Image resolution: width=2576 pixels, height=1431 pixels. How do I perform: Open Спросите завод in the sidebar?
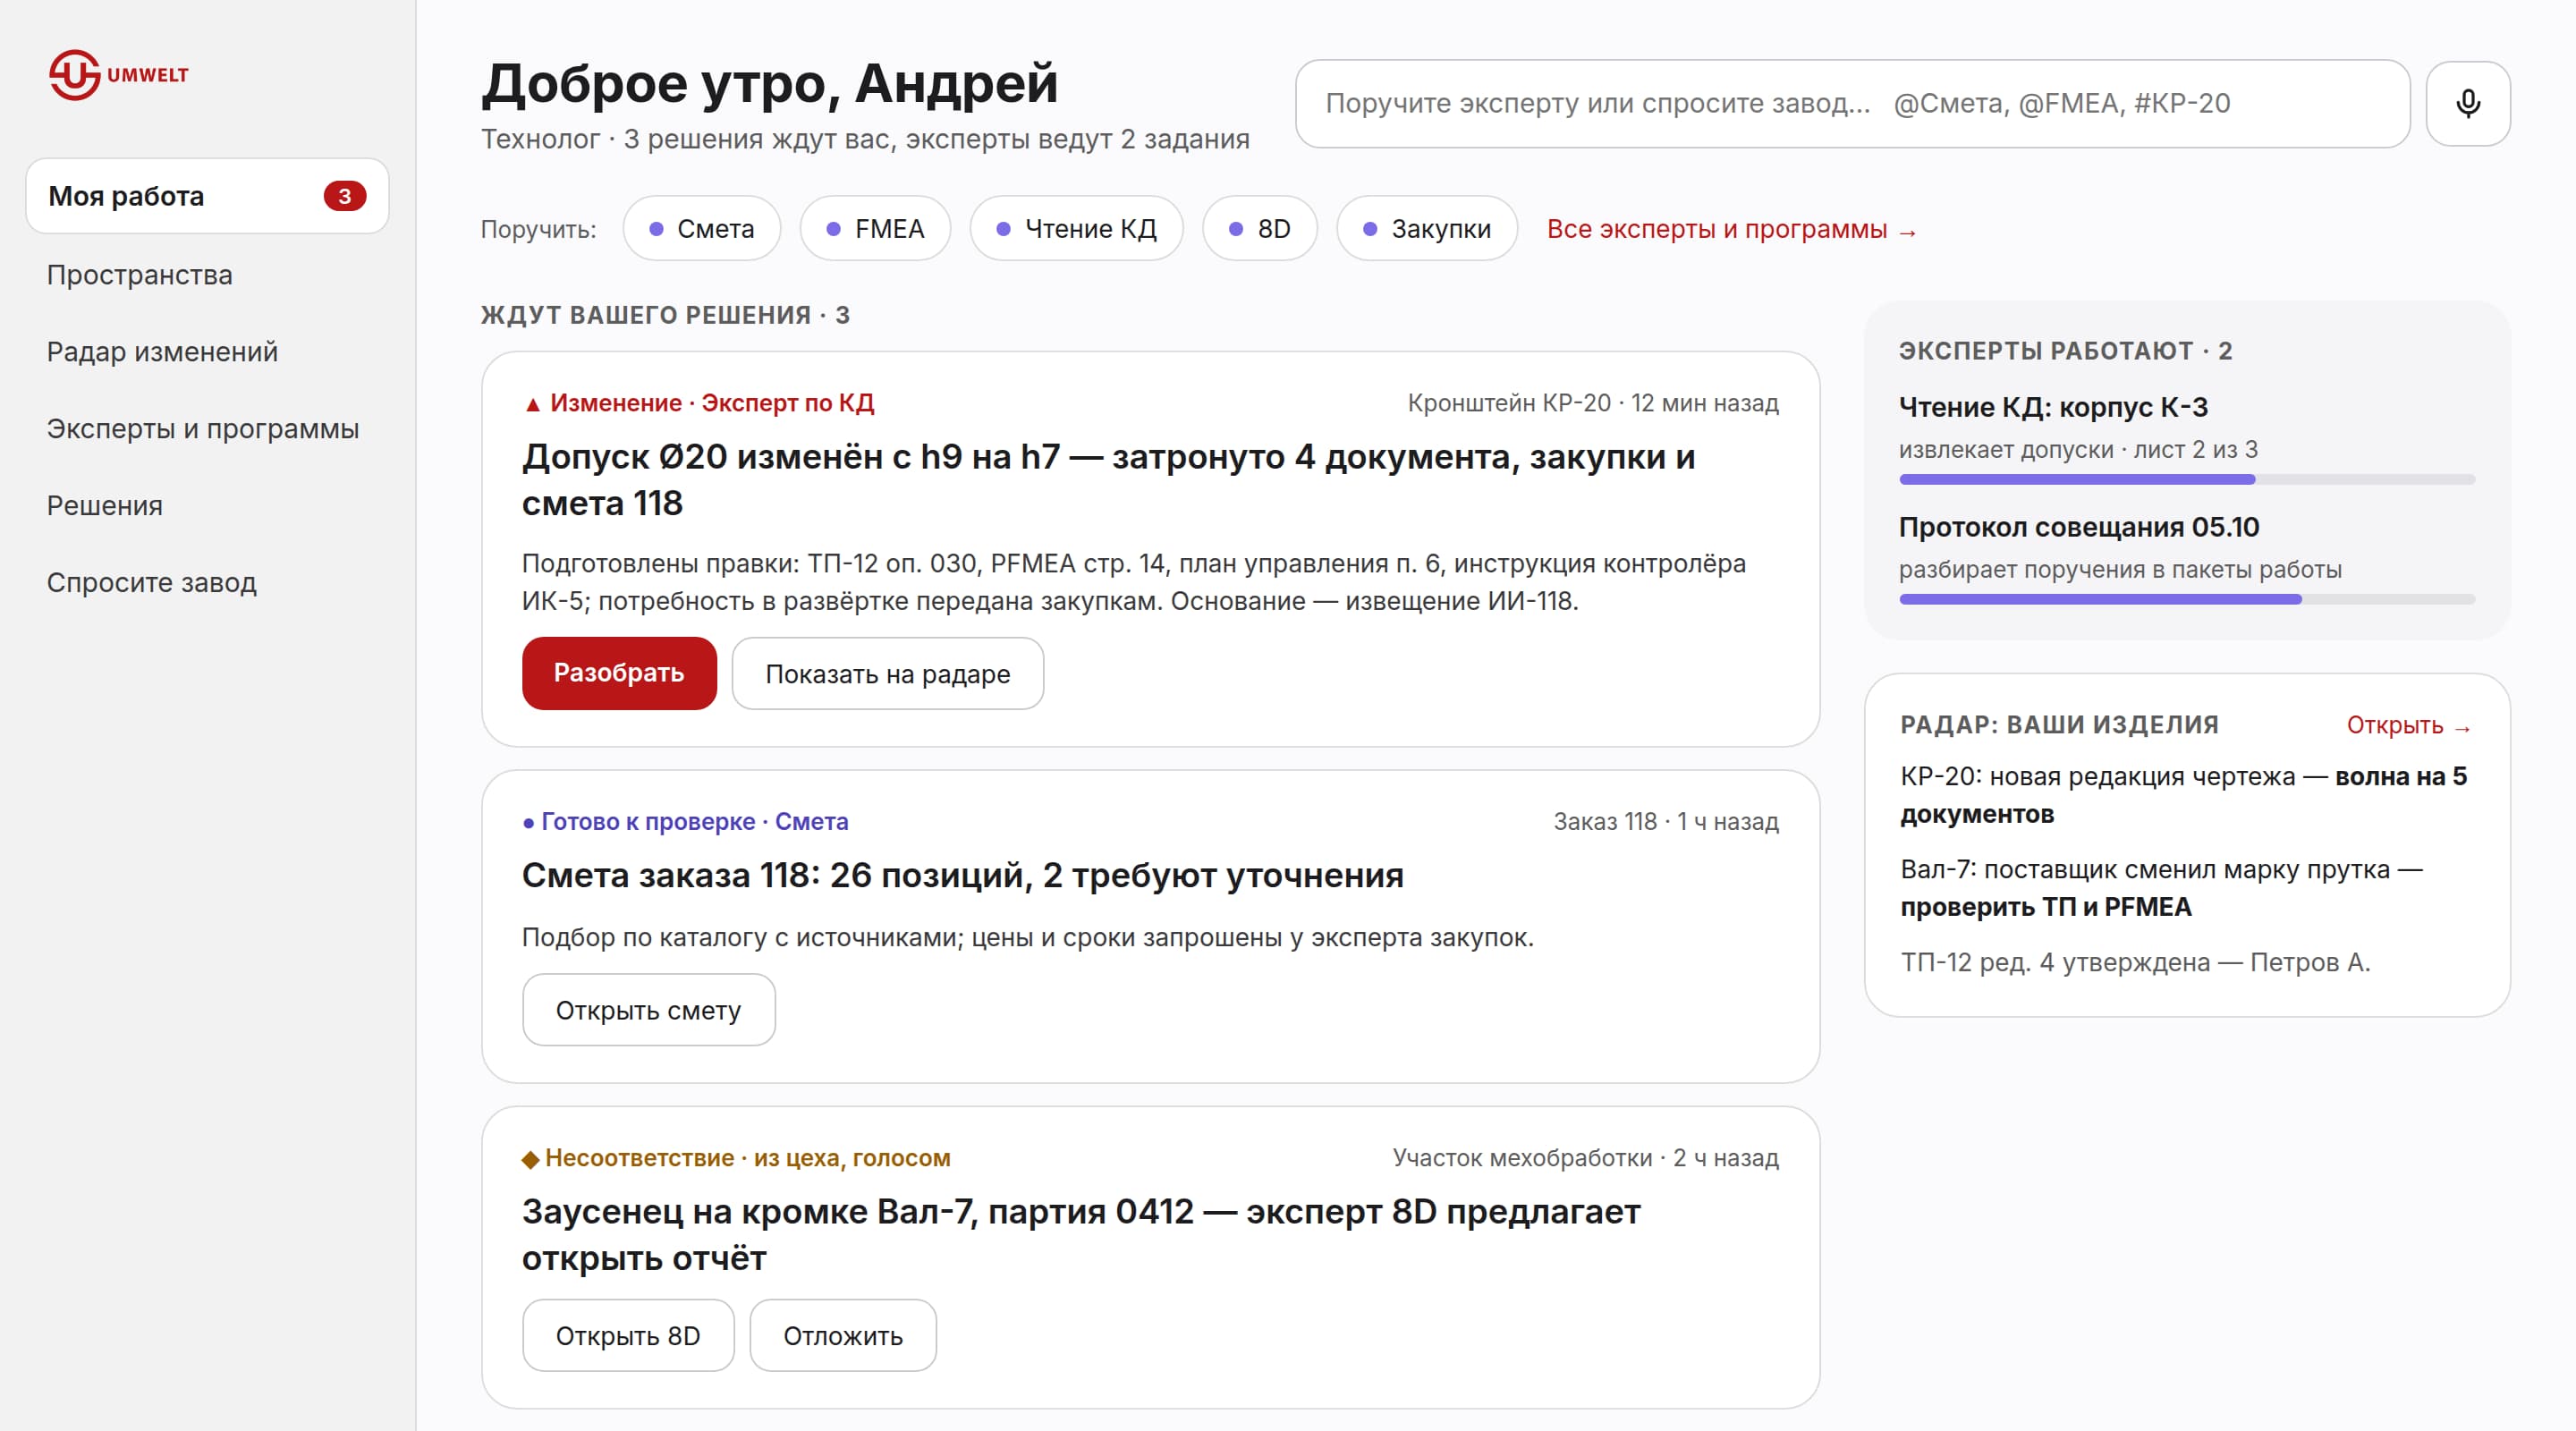(151, 583)
